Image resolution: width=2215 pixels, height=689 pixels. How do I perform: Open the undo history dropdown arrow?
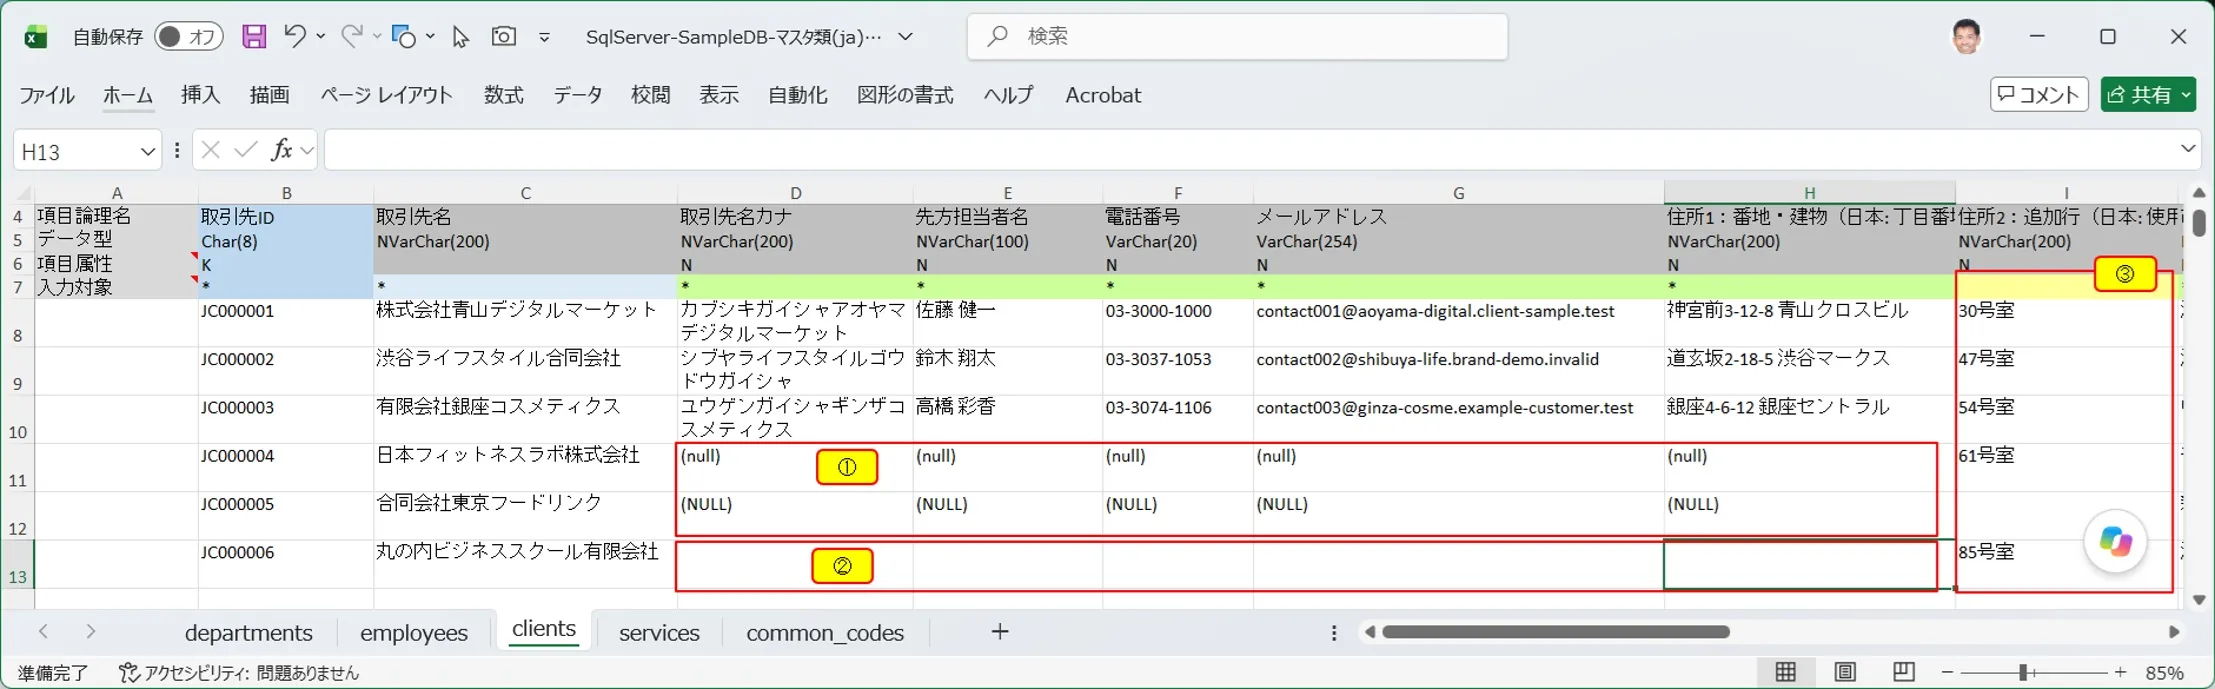320,36
